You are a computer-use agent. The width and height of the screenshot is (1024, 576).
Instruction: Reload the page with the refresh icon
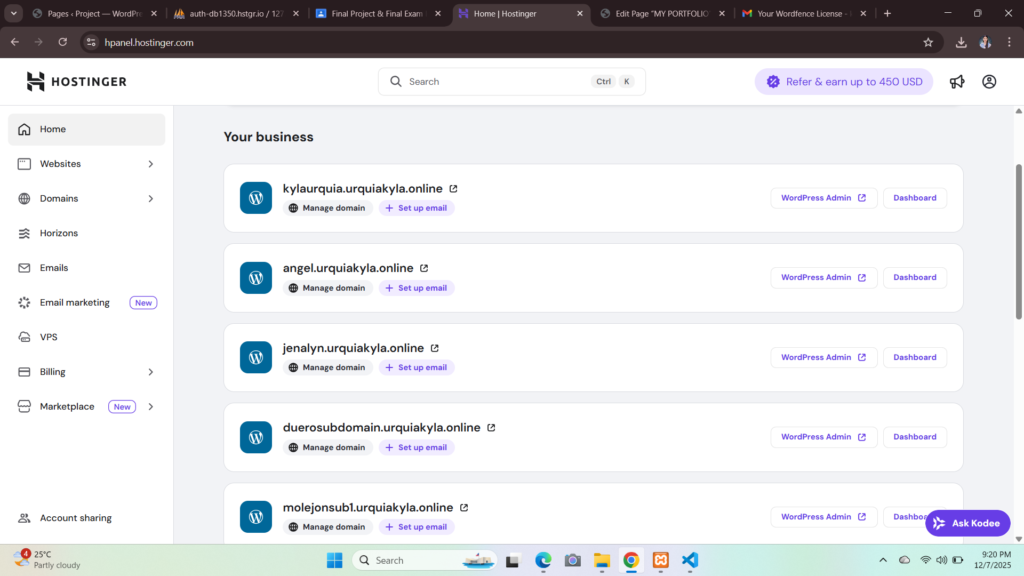(63, 43)
